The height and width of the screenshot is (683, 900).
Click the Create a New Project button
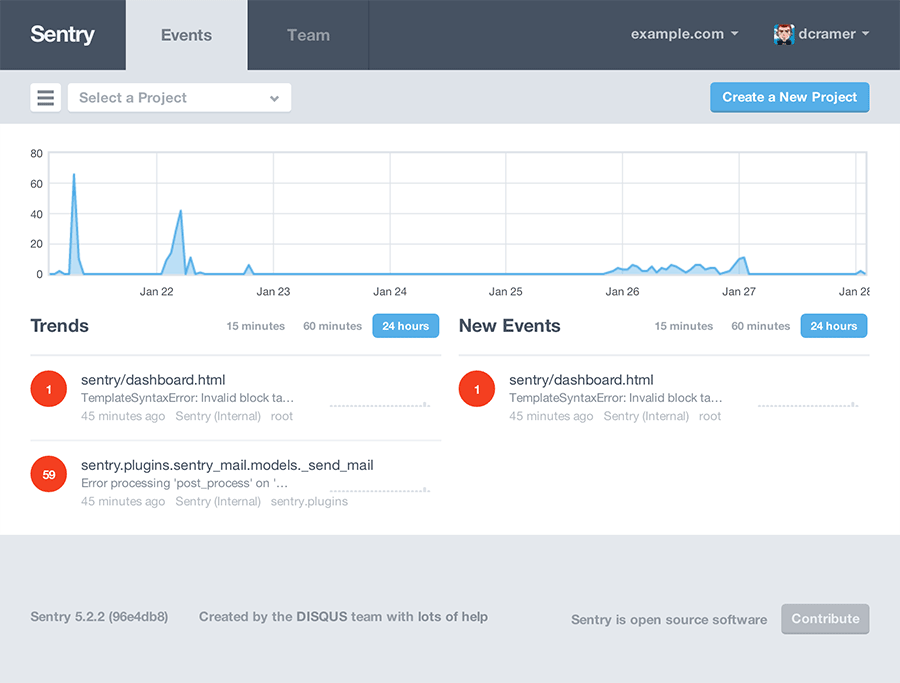coord(789,97)
